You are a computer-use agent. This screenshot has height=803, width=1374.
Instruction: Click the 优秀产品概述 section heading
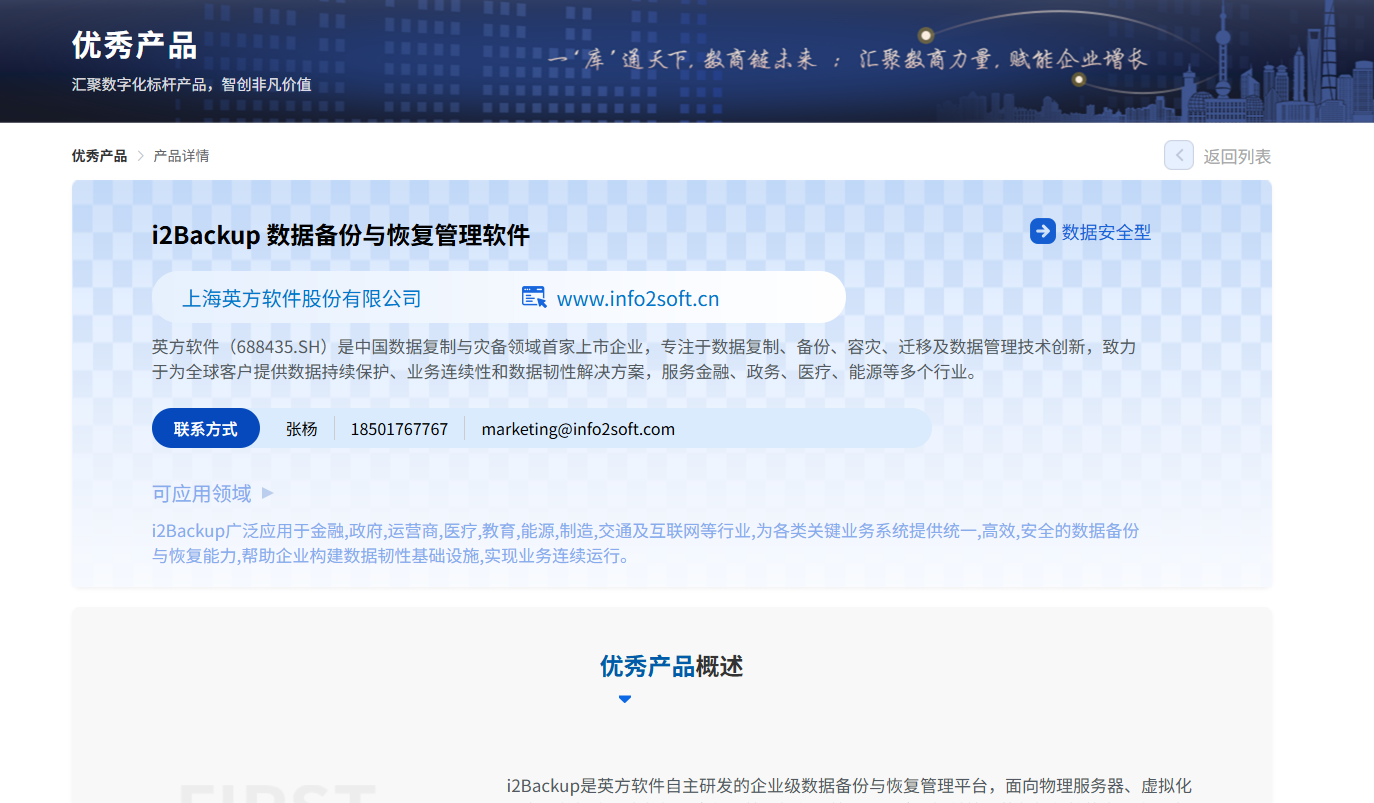click(672, 666)
